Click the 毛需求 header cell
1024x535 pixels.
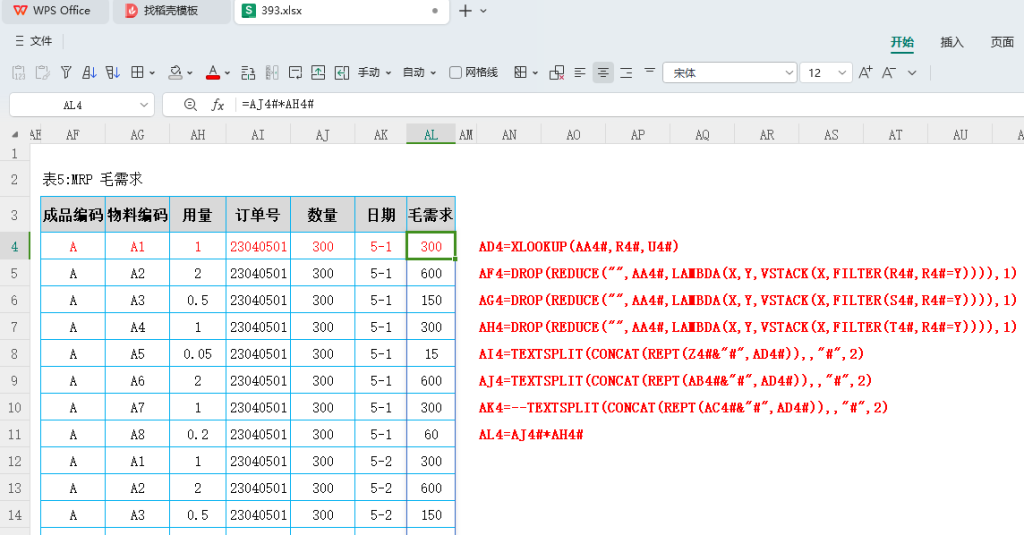[431, 215]
